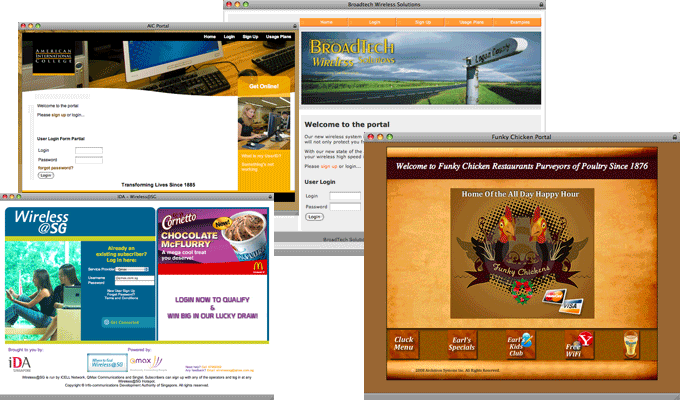Focus the Password field in AIC Portal
This screenshot has height=400, width=680.
pyautogui.click(x=89, y=160)
